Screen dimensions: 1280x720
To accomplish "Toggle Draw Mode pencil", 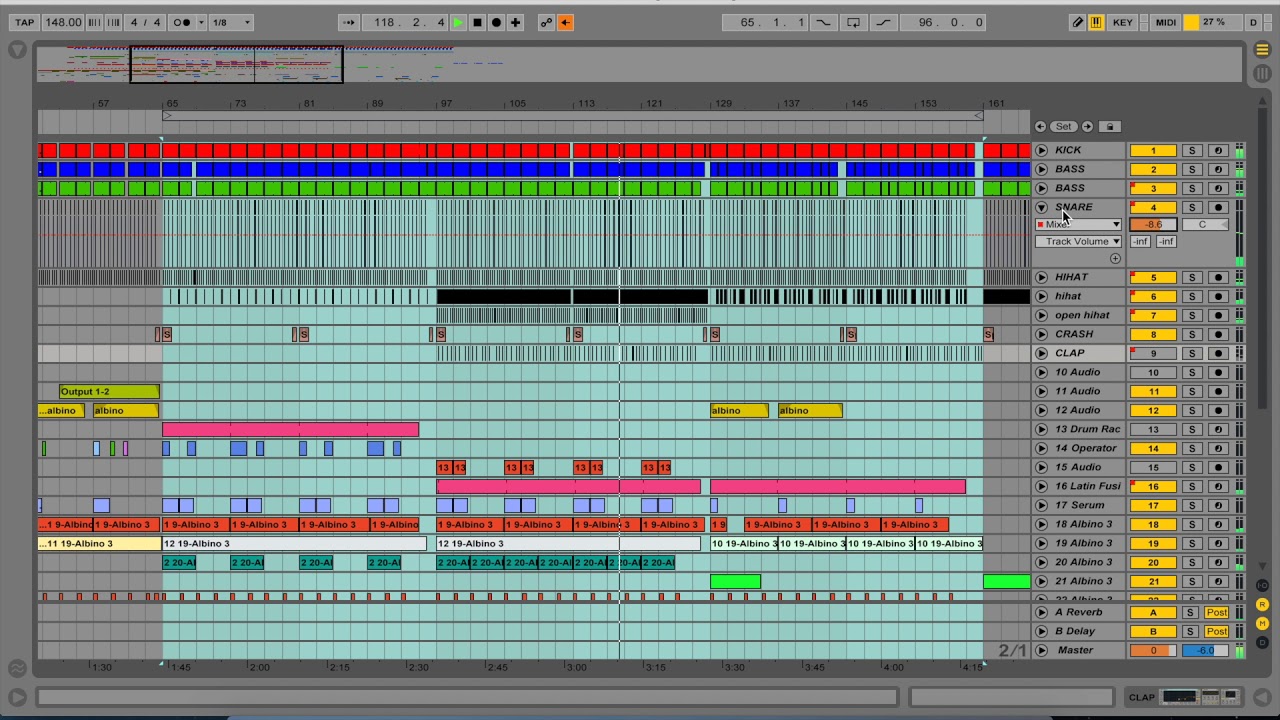I will tap(1077, 22).
